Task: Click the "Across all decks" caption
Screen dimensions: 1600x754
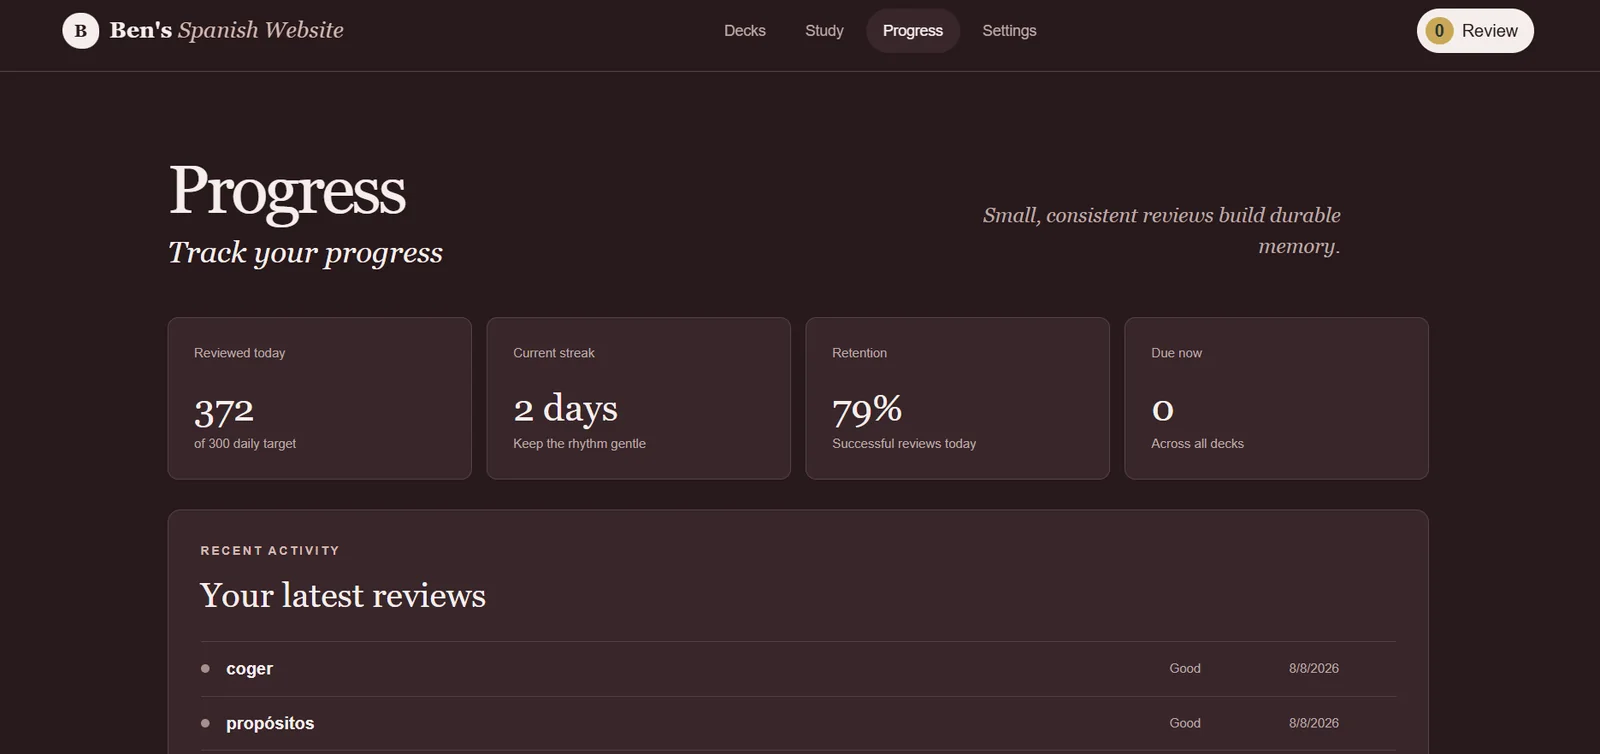Action: coord(1197,443)
